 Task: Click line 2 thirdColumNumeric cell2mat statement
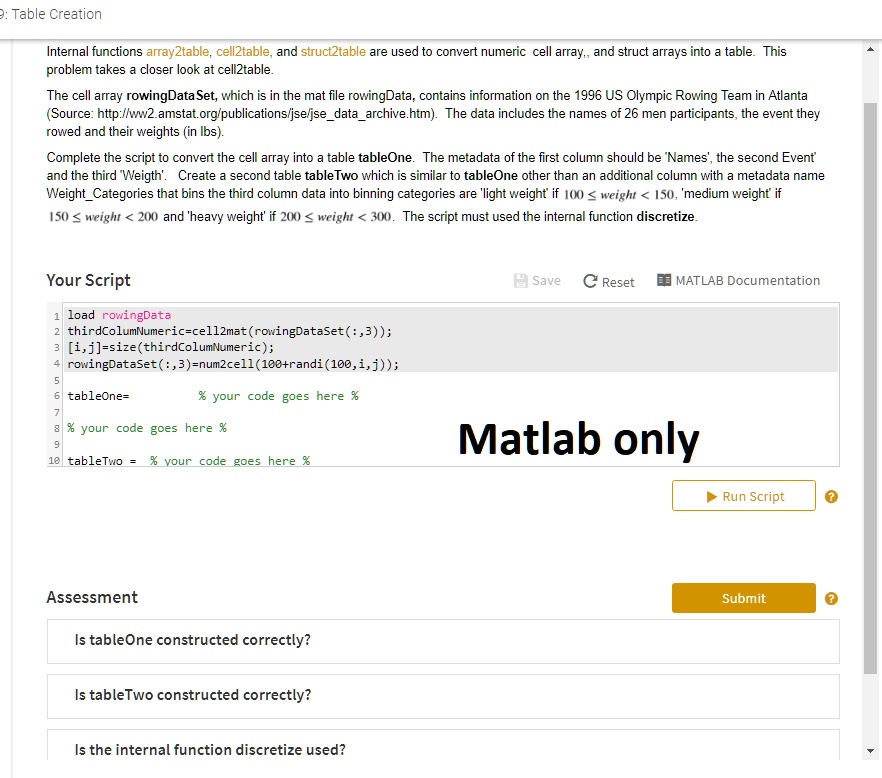click(230, 331)
